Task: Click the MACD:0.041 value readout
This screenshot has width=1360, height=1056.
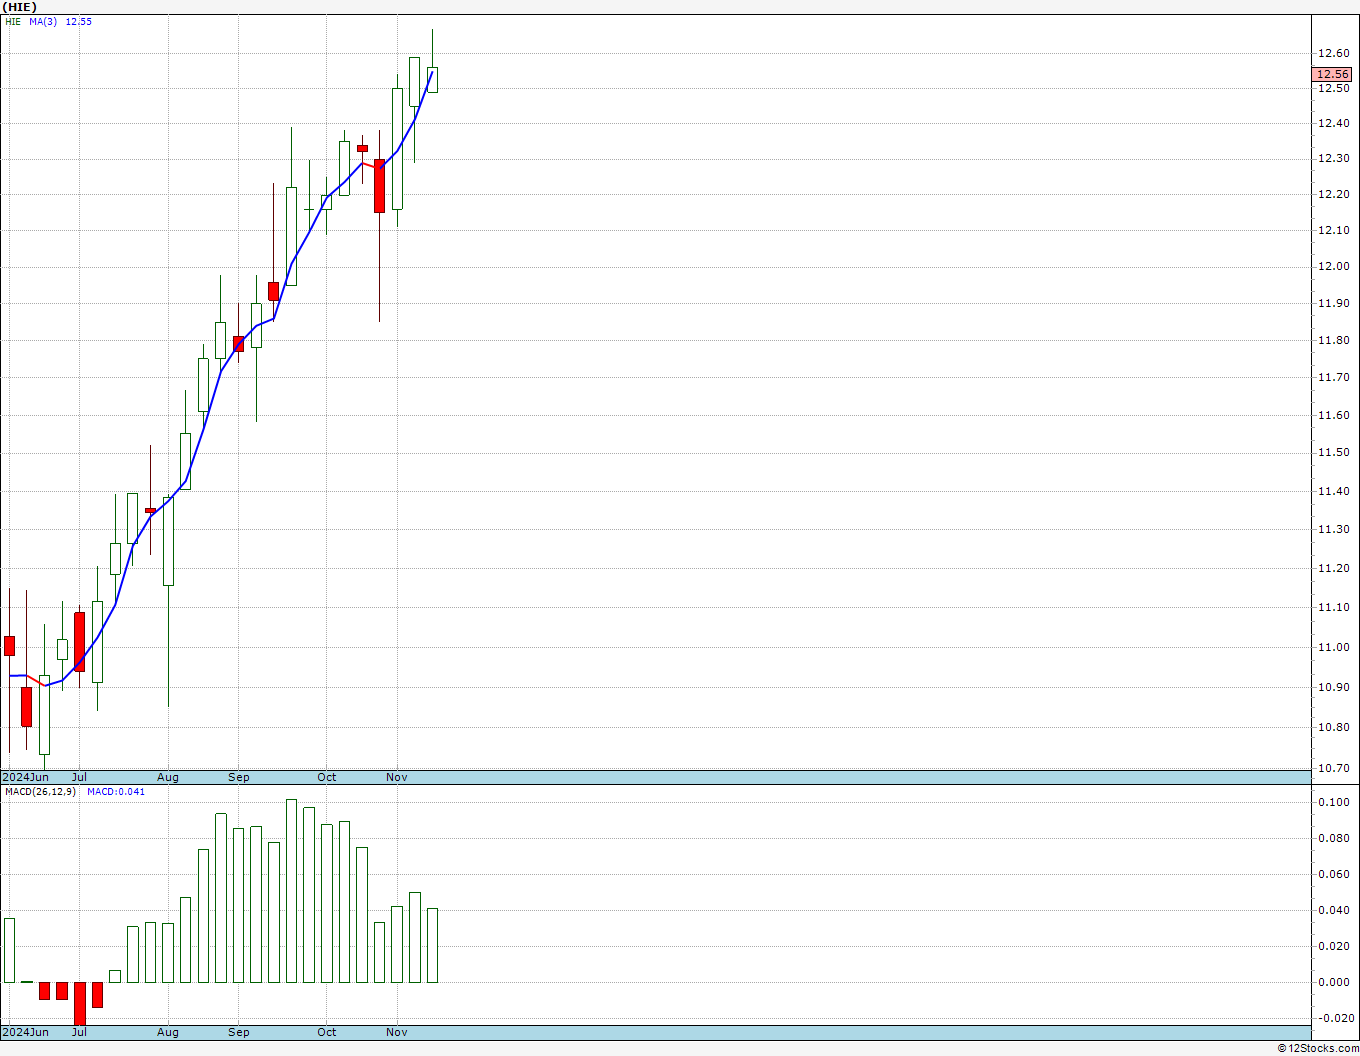Action: [116, 792]
